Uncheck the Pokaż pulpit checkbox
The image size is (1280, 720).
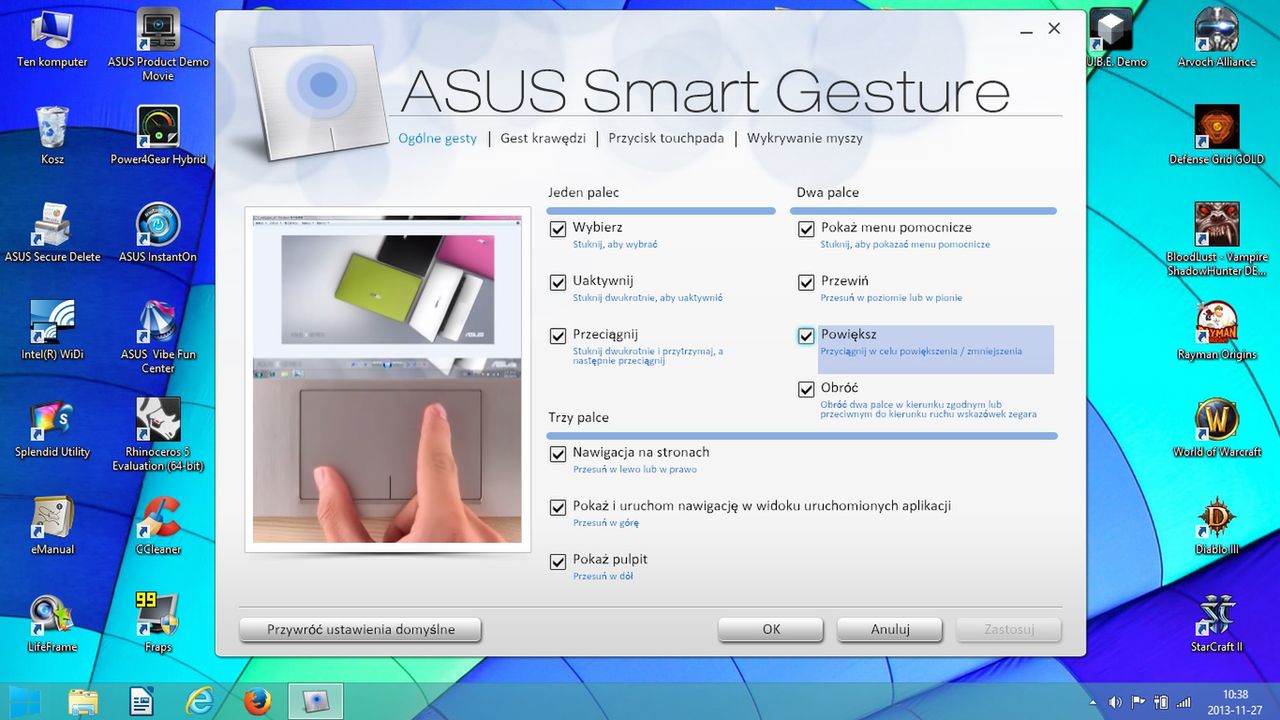[x=558, y=561]
